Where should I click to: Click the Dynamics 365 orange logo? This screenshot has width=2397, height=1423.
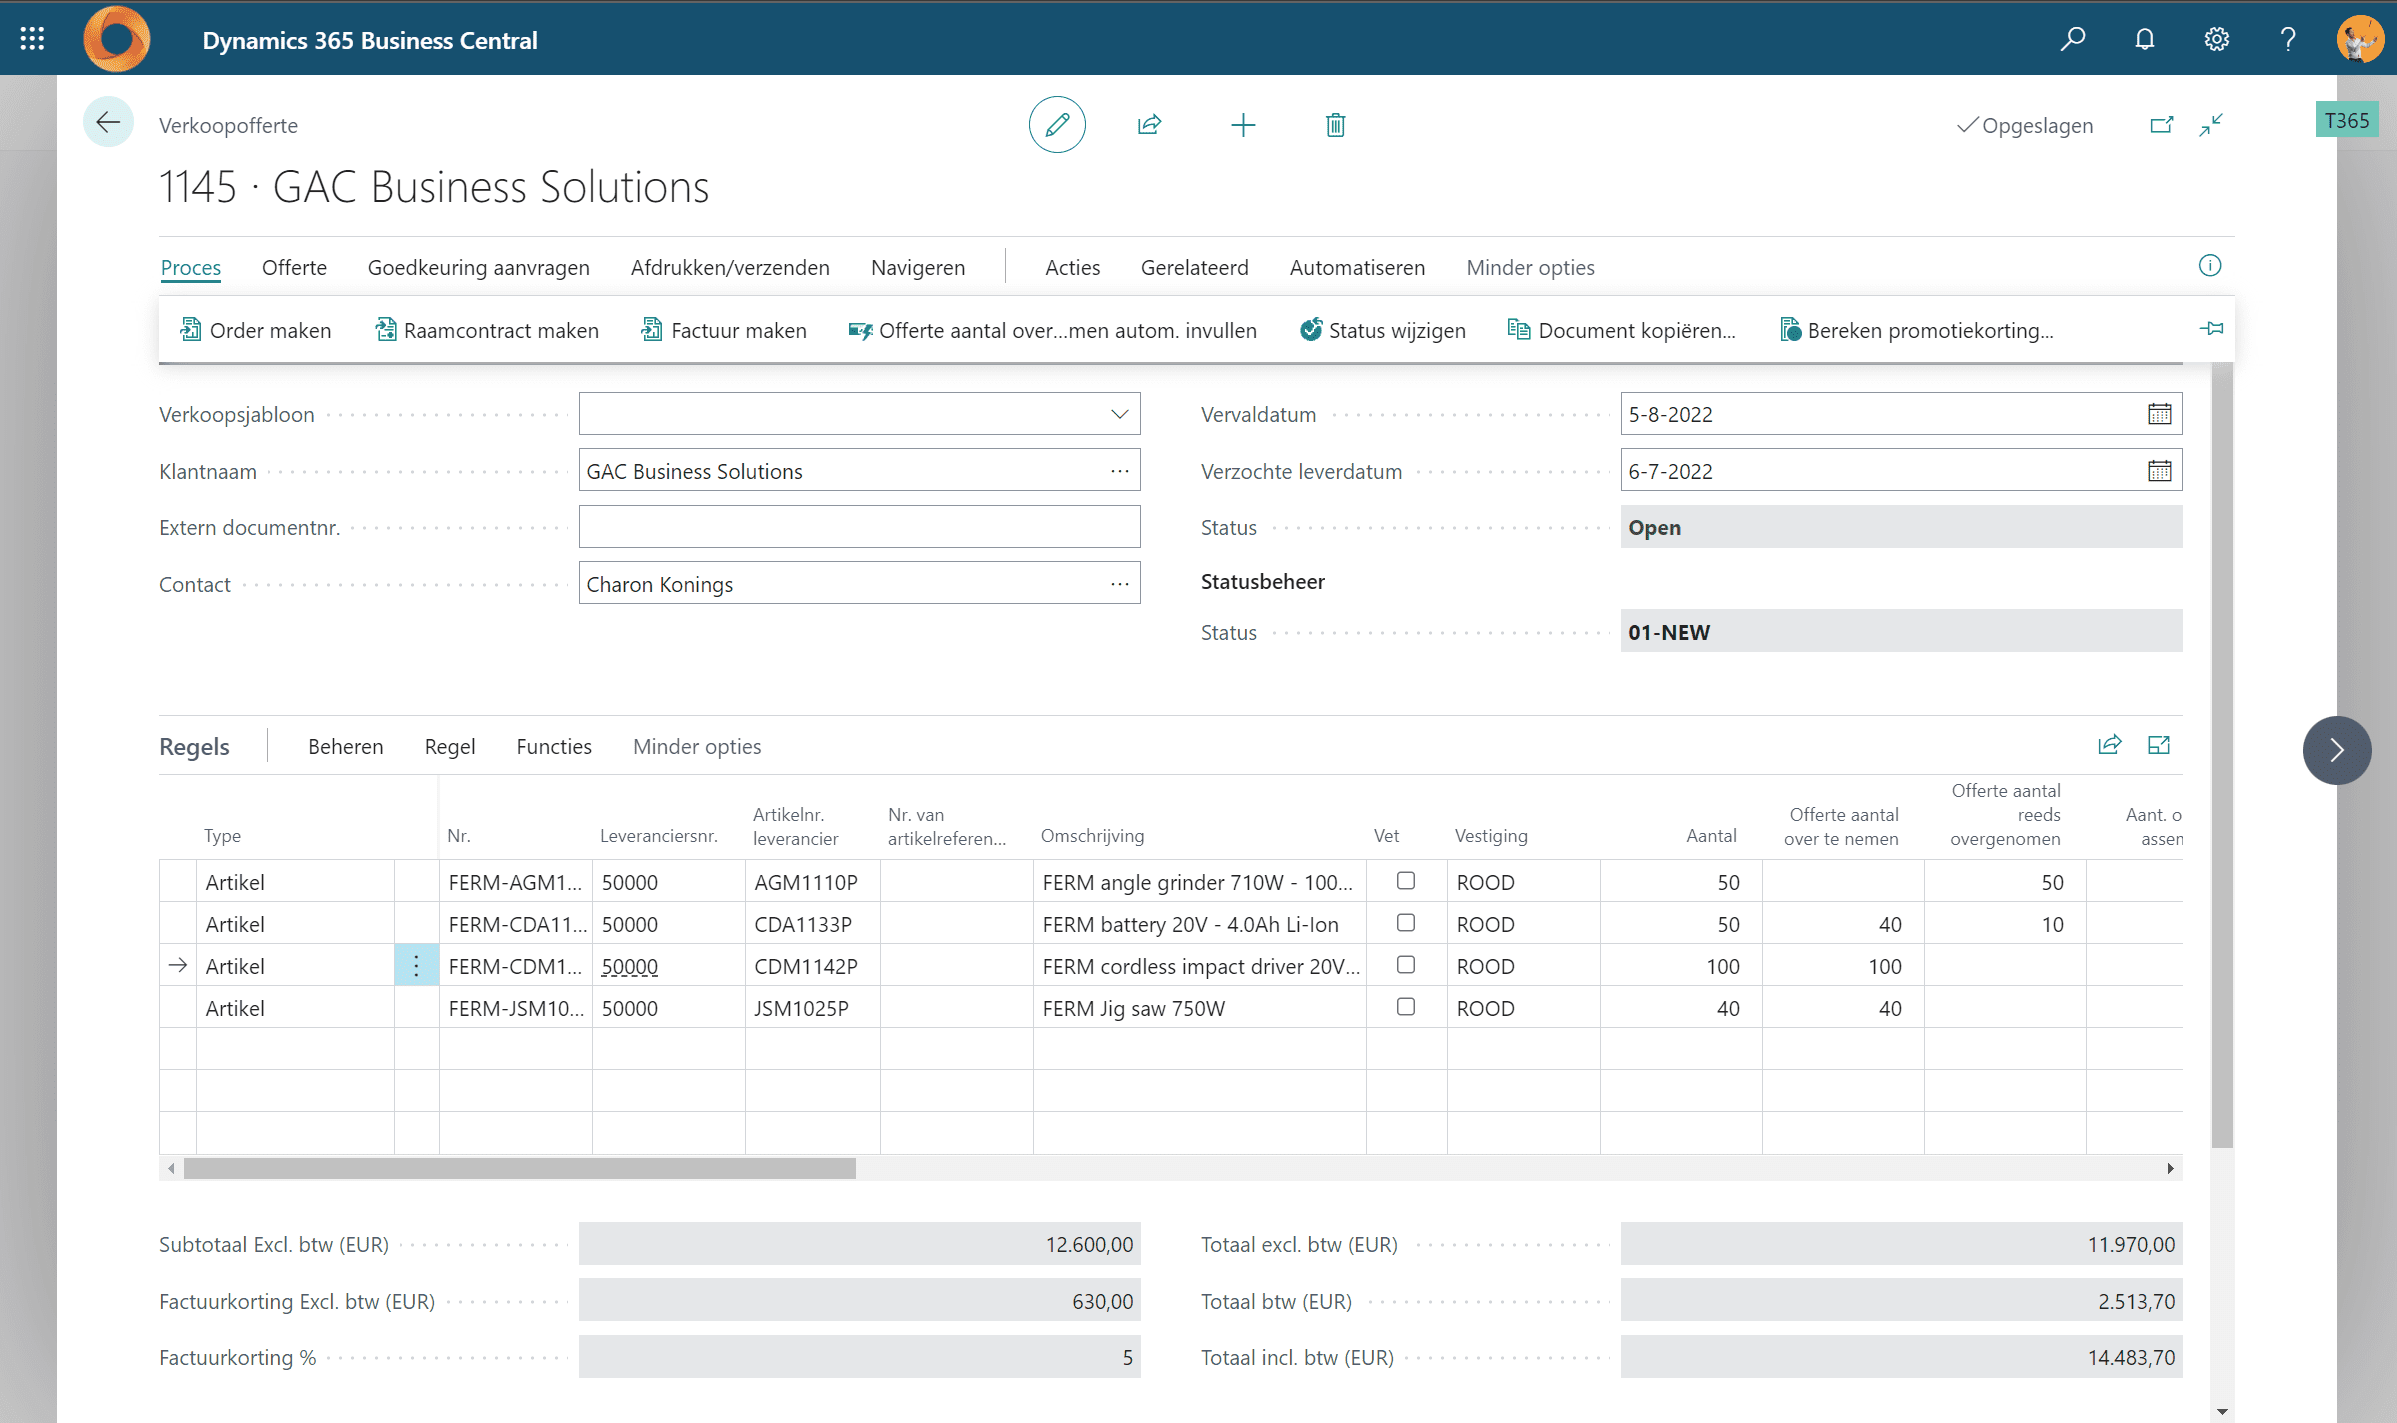click(x=116, y=39)
